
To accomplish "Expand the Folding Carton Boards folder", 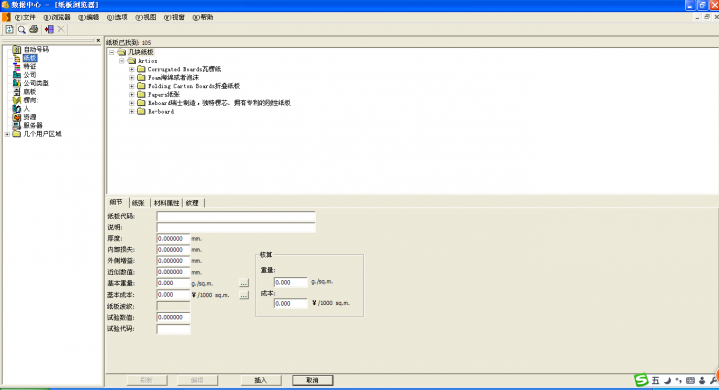I will coord(132,86).
